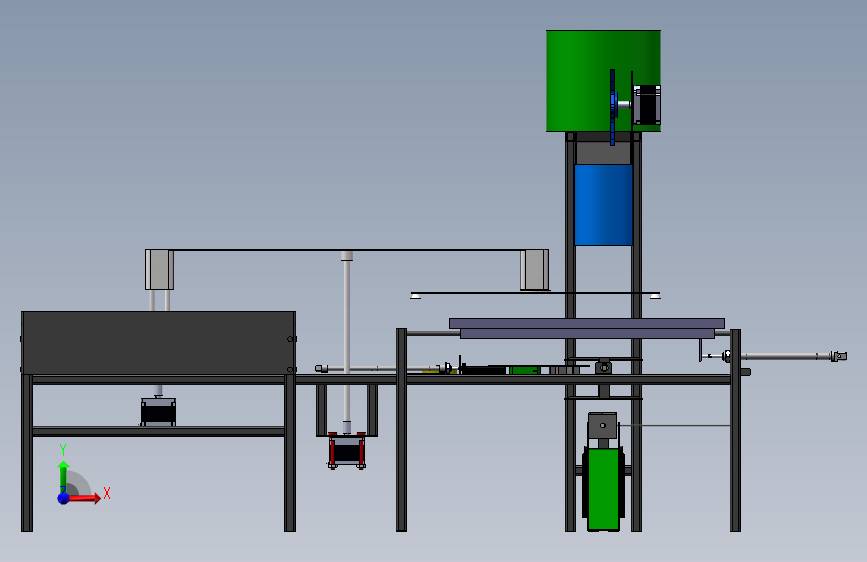Select the right gray gantry block
Image resolution: width=867 pixels, height=562 pixels.
pyautogui.click(x=534, y=269)
